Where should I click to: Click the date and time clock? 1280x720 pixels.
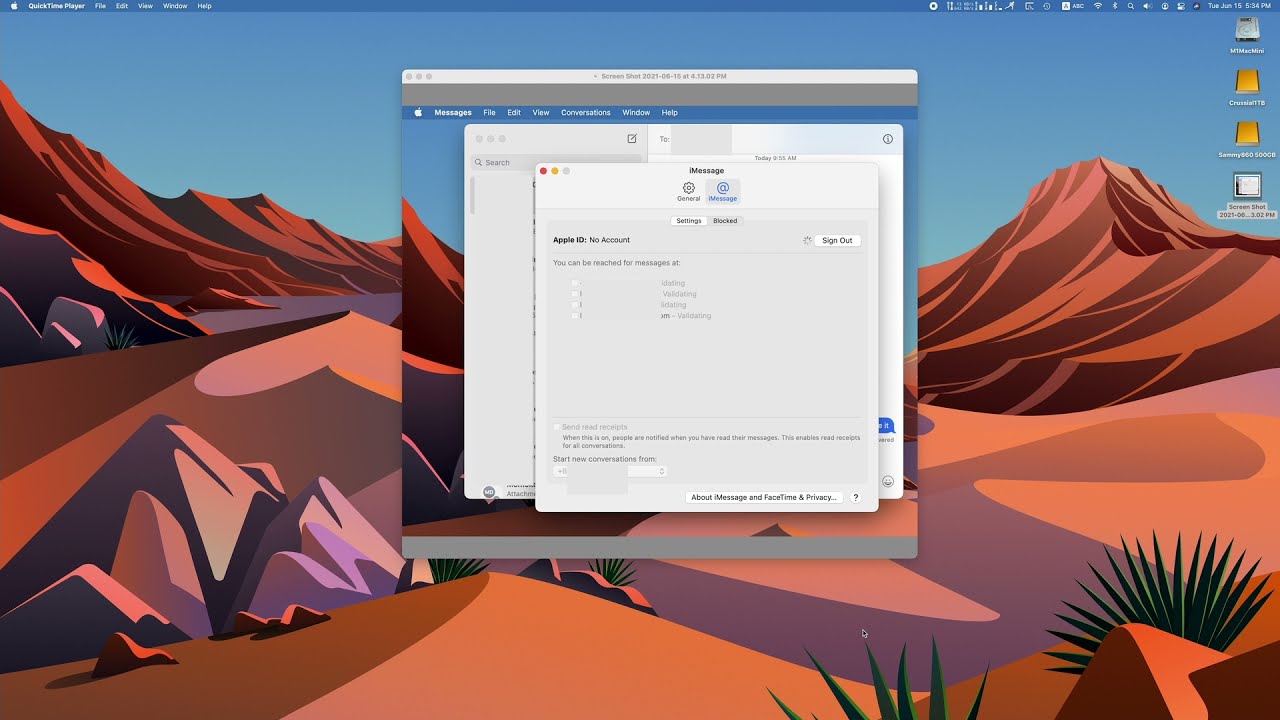click(1240, 6)
